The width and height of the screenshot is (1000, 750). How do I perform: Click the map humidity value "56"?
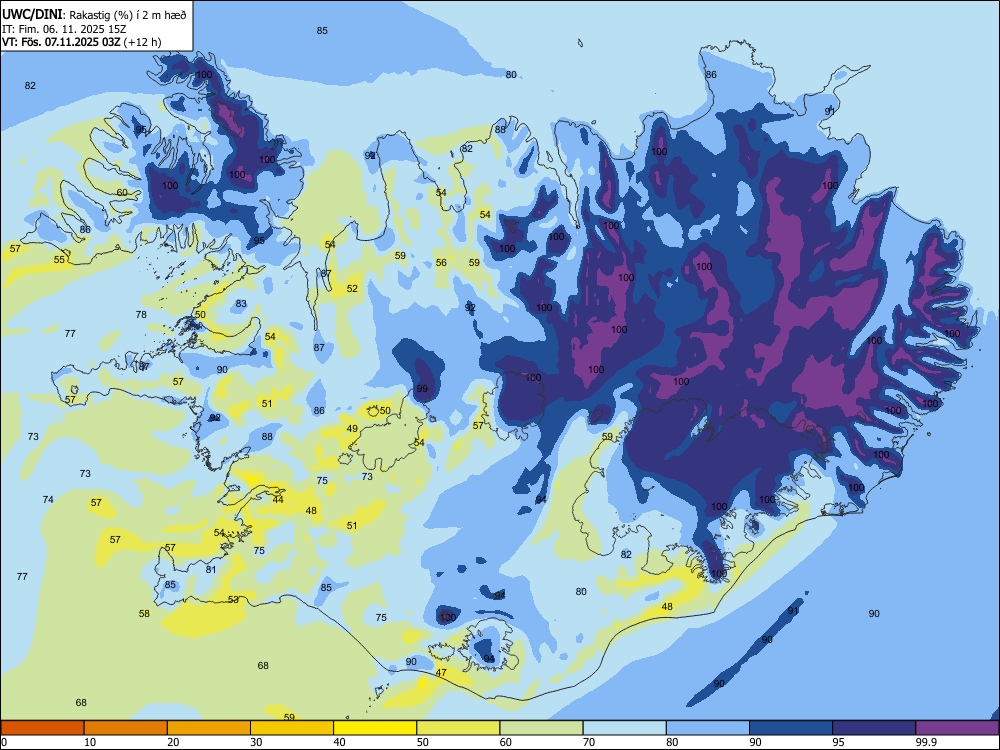(441, 263)
